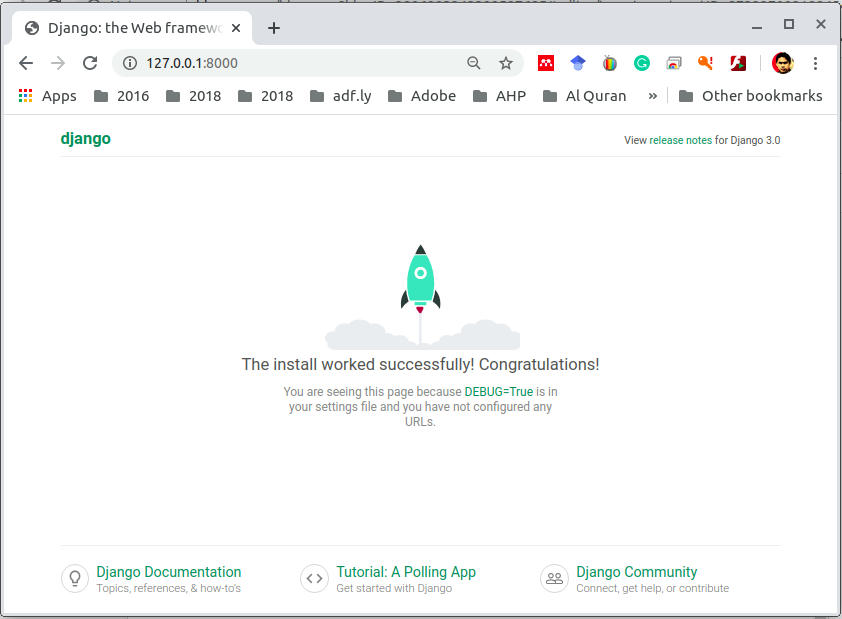Open the blue graduation cap extension
The image size is (842, 619).
pyautogui.click(x=578, y=63)
